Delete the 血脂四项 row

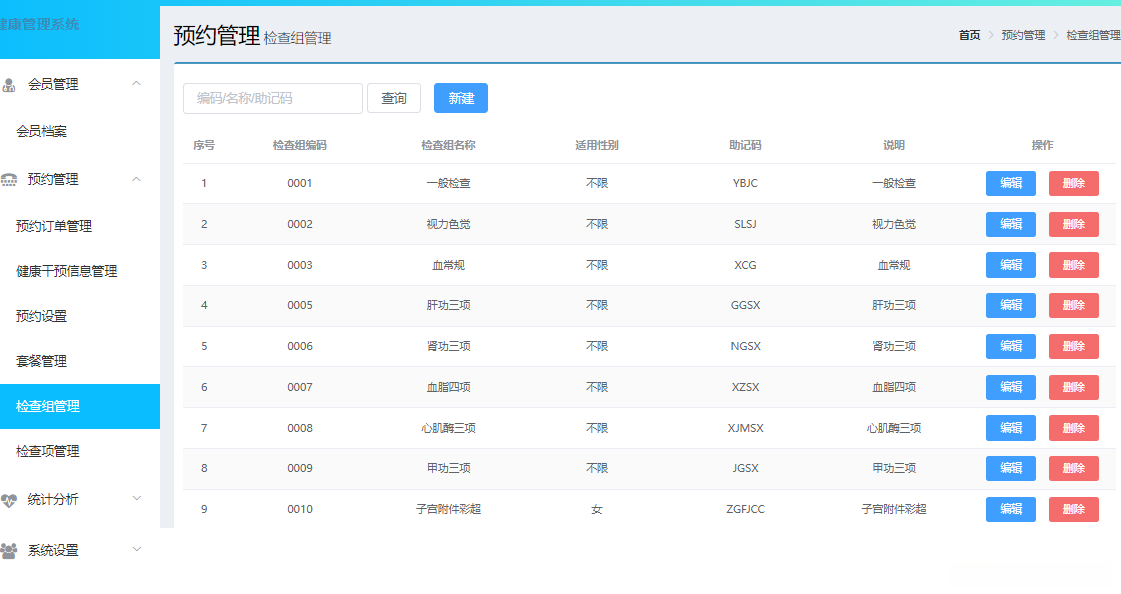pos(1074,387)
